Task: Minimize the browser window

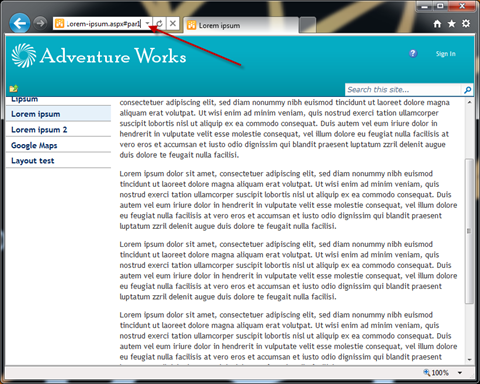Action: point(424,6)
